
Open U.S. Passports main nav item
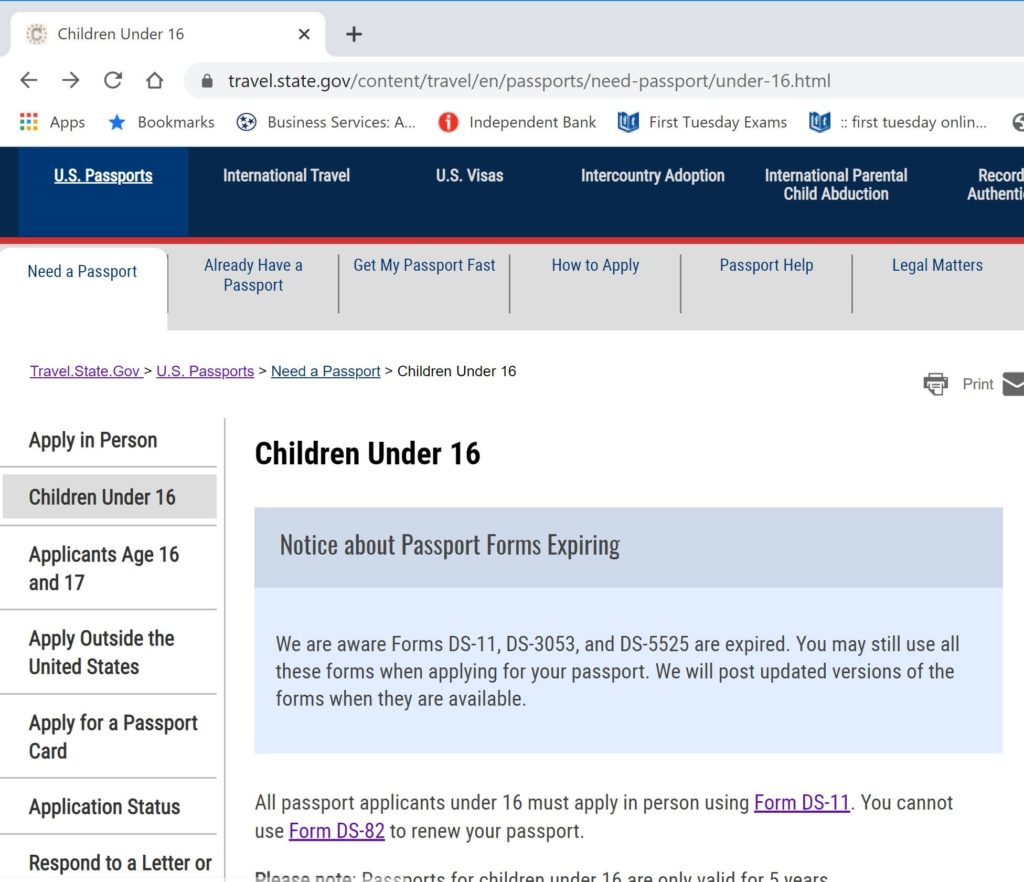click(103, 176)
